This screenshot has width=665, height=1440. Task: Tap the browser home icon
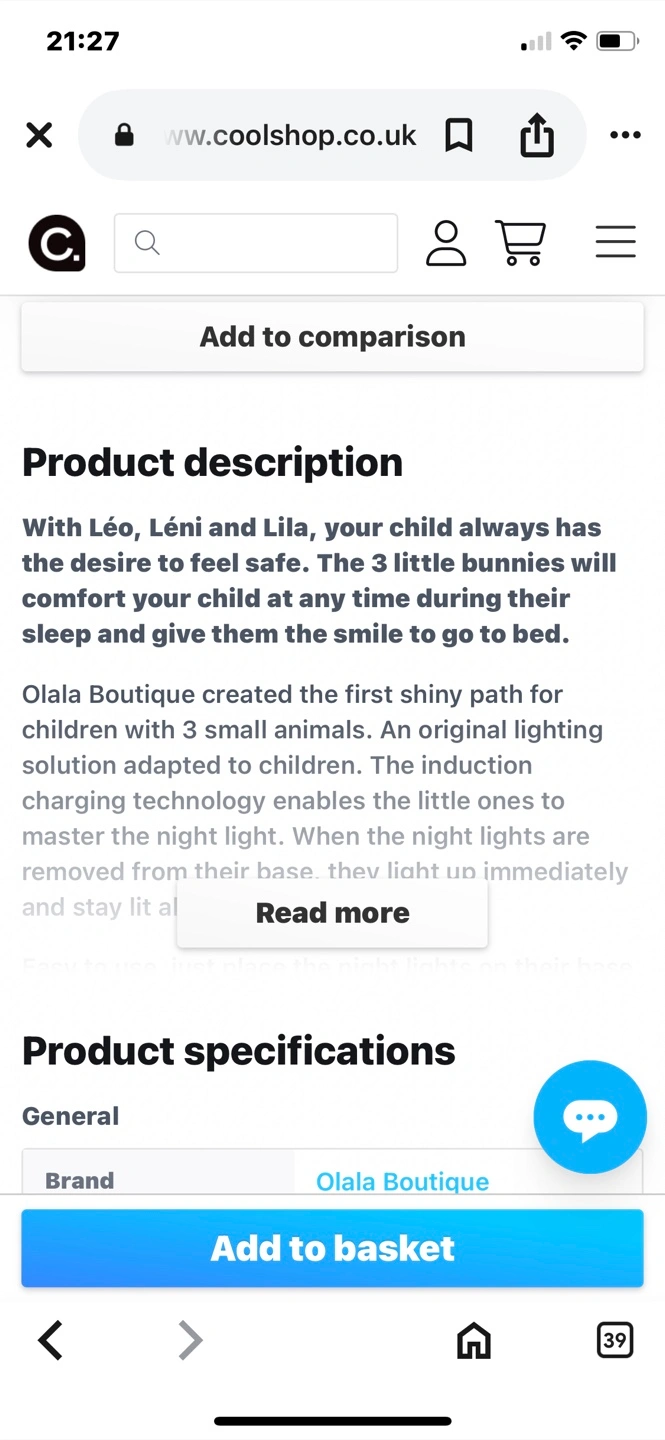[x=474, y=1340]
